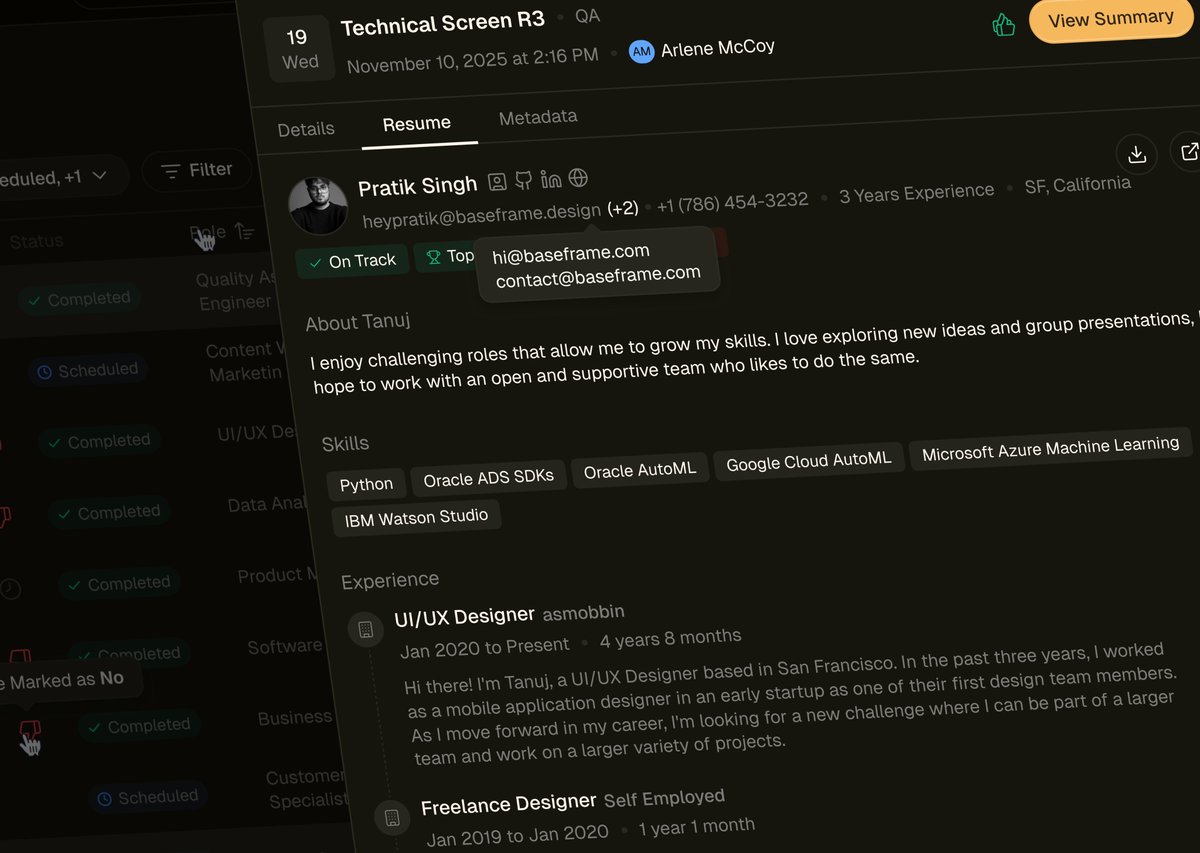Click the phone number +1 (786) 454-3232
This screenshot has height=853, width=1200.
coord(732,202)
